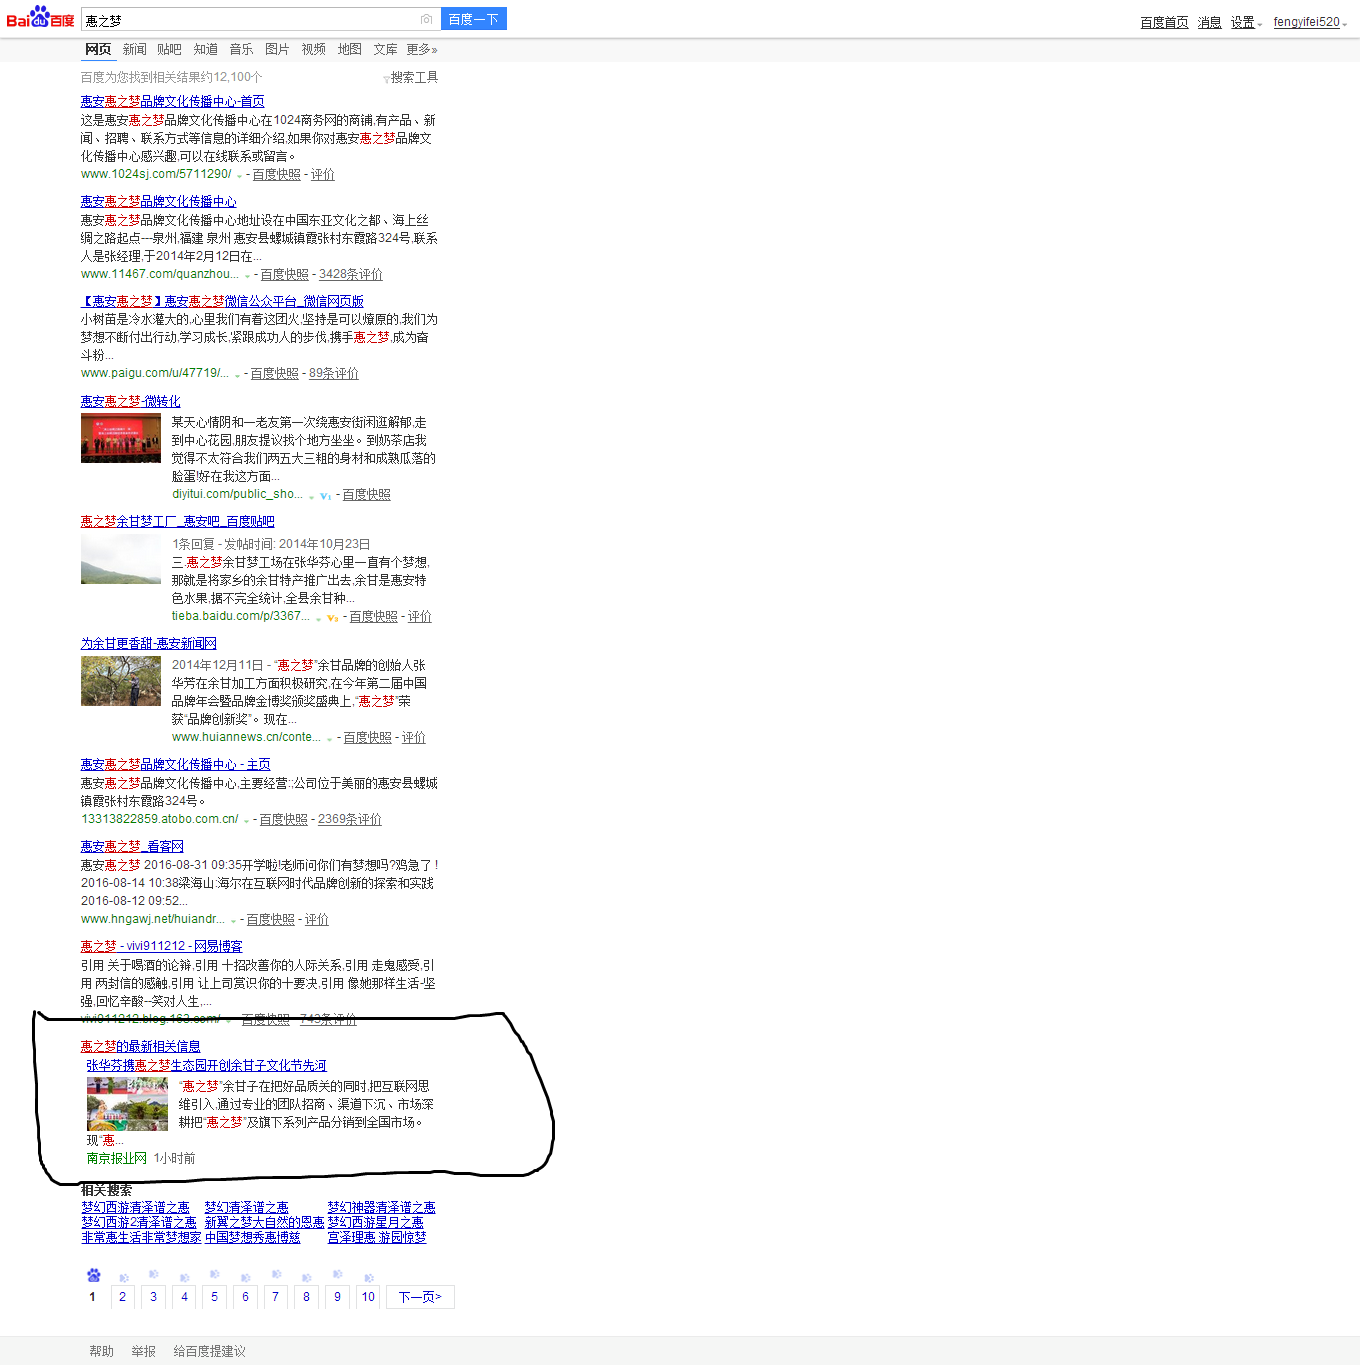Open 南京报业网 source link
Screen dimensions: 1360x1365
click(117, 1158)
